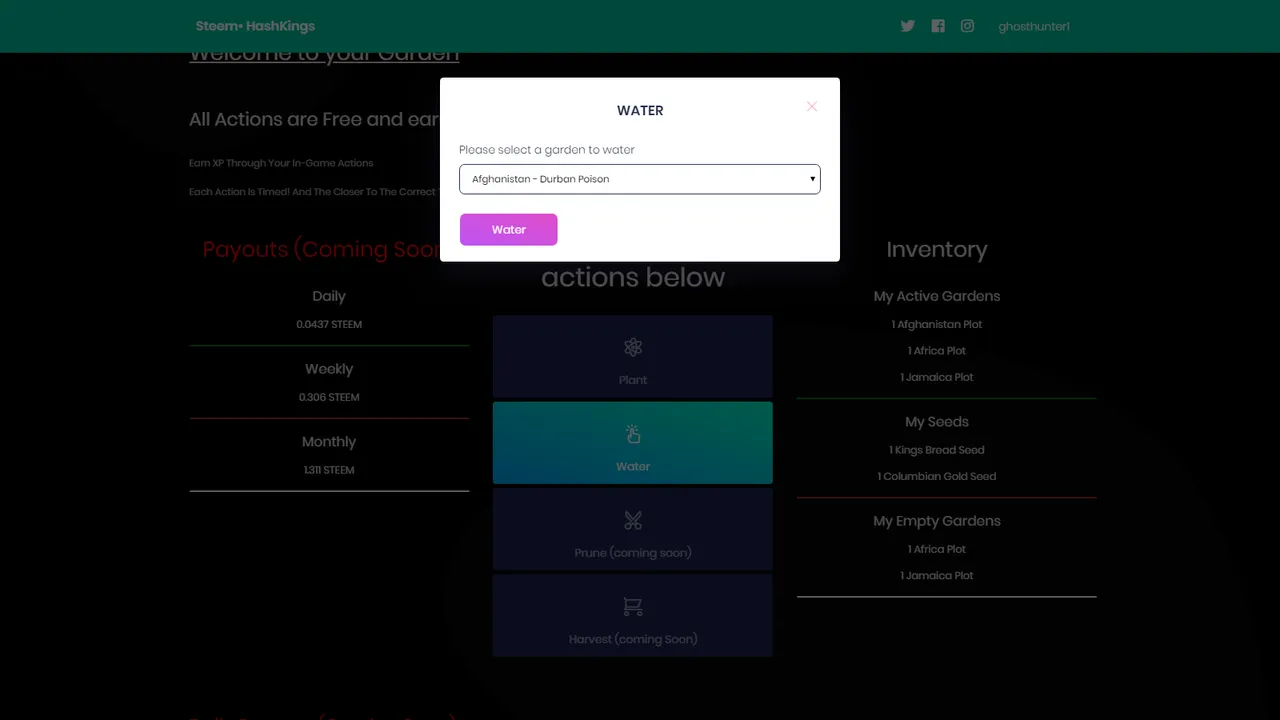The width and height of the screenshot is (1280, 720).
Task: Click the 1.311 STEEM value
Action: tap(329, 470)
